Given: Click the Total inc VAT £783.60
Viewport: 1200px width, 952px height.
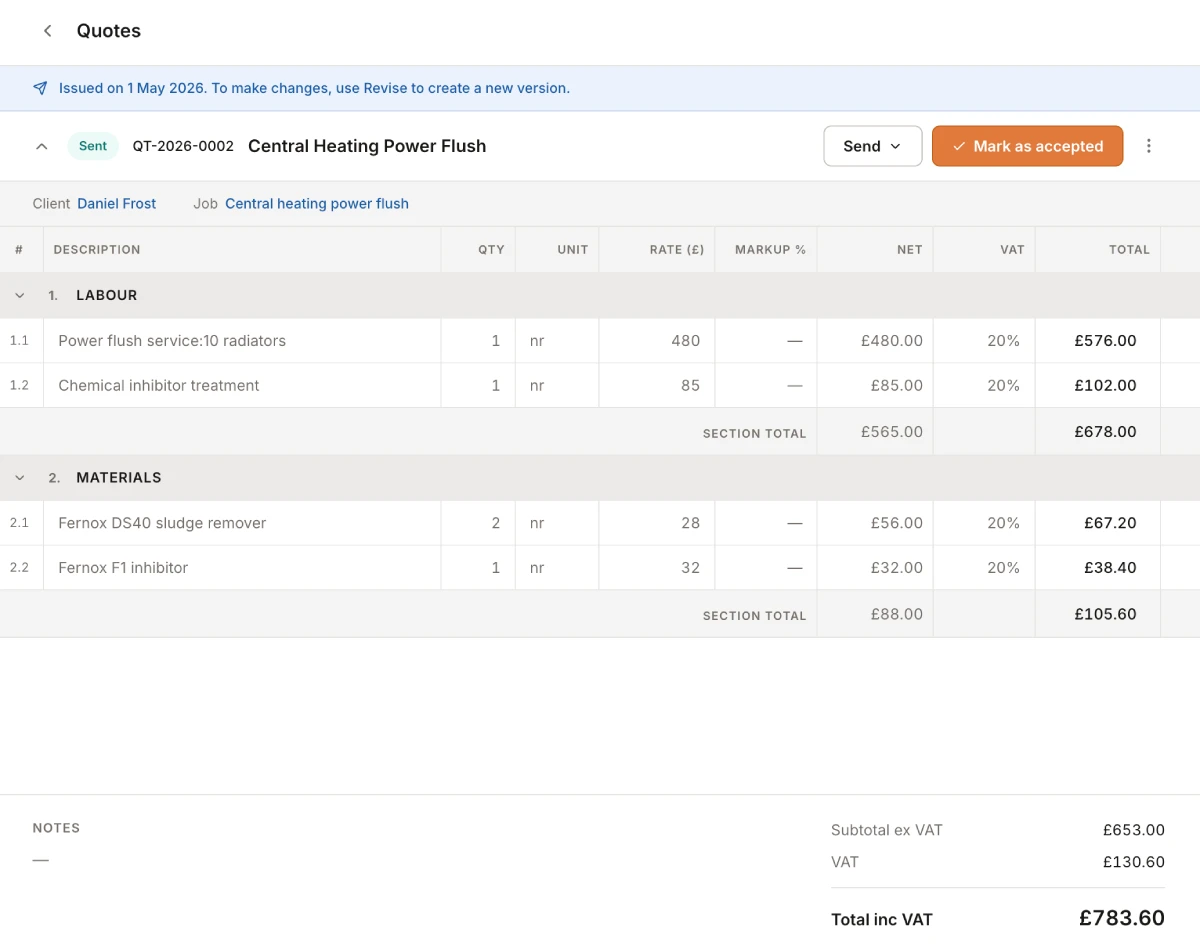Looking at the screenshot, I should tap(1122, 918).
